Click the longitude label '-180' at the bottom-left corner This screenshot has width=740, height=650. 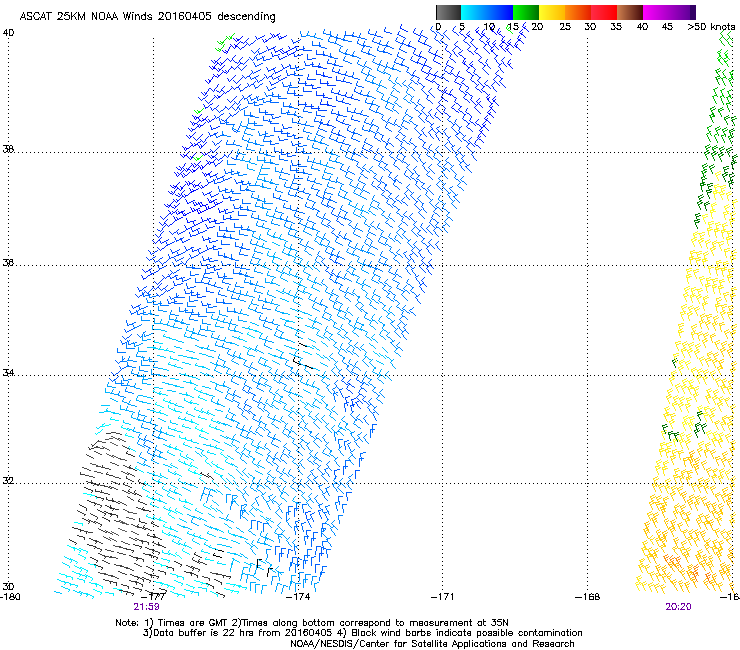[10, 597]
